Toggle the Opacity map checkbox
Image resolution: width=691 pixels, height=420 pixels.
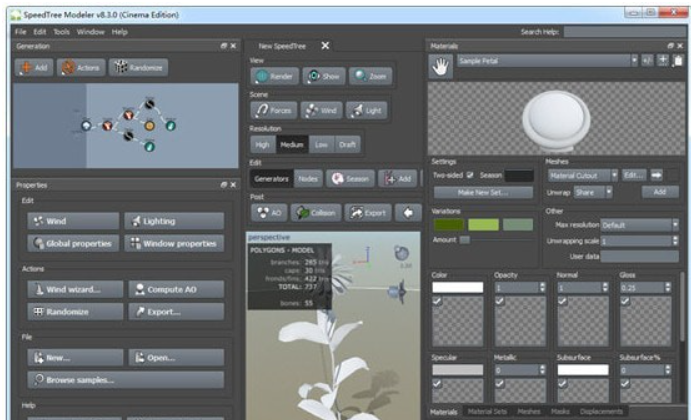tap(499, 301)
